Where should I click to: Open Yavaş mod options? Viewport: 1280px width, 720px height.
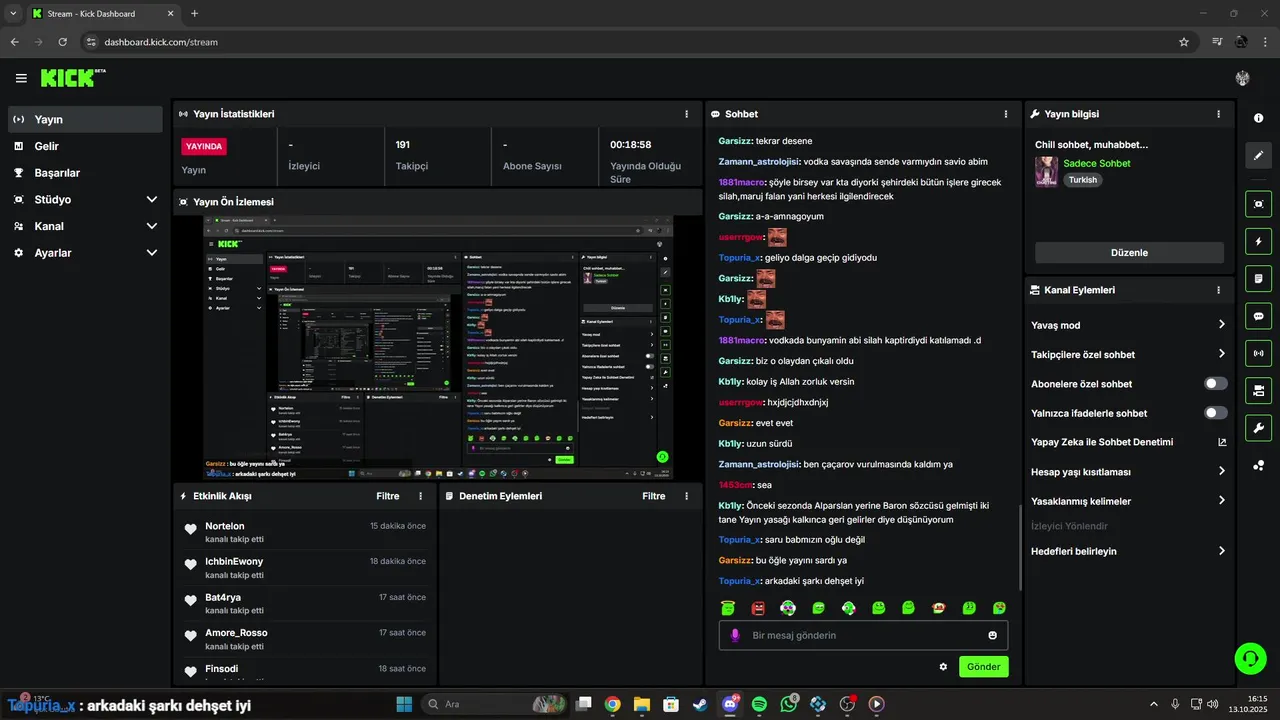click(1129, 325)
